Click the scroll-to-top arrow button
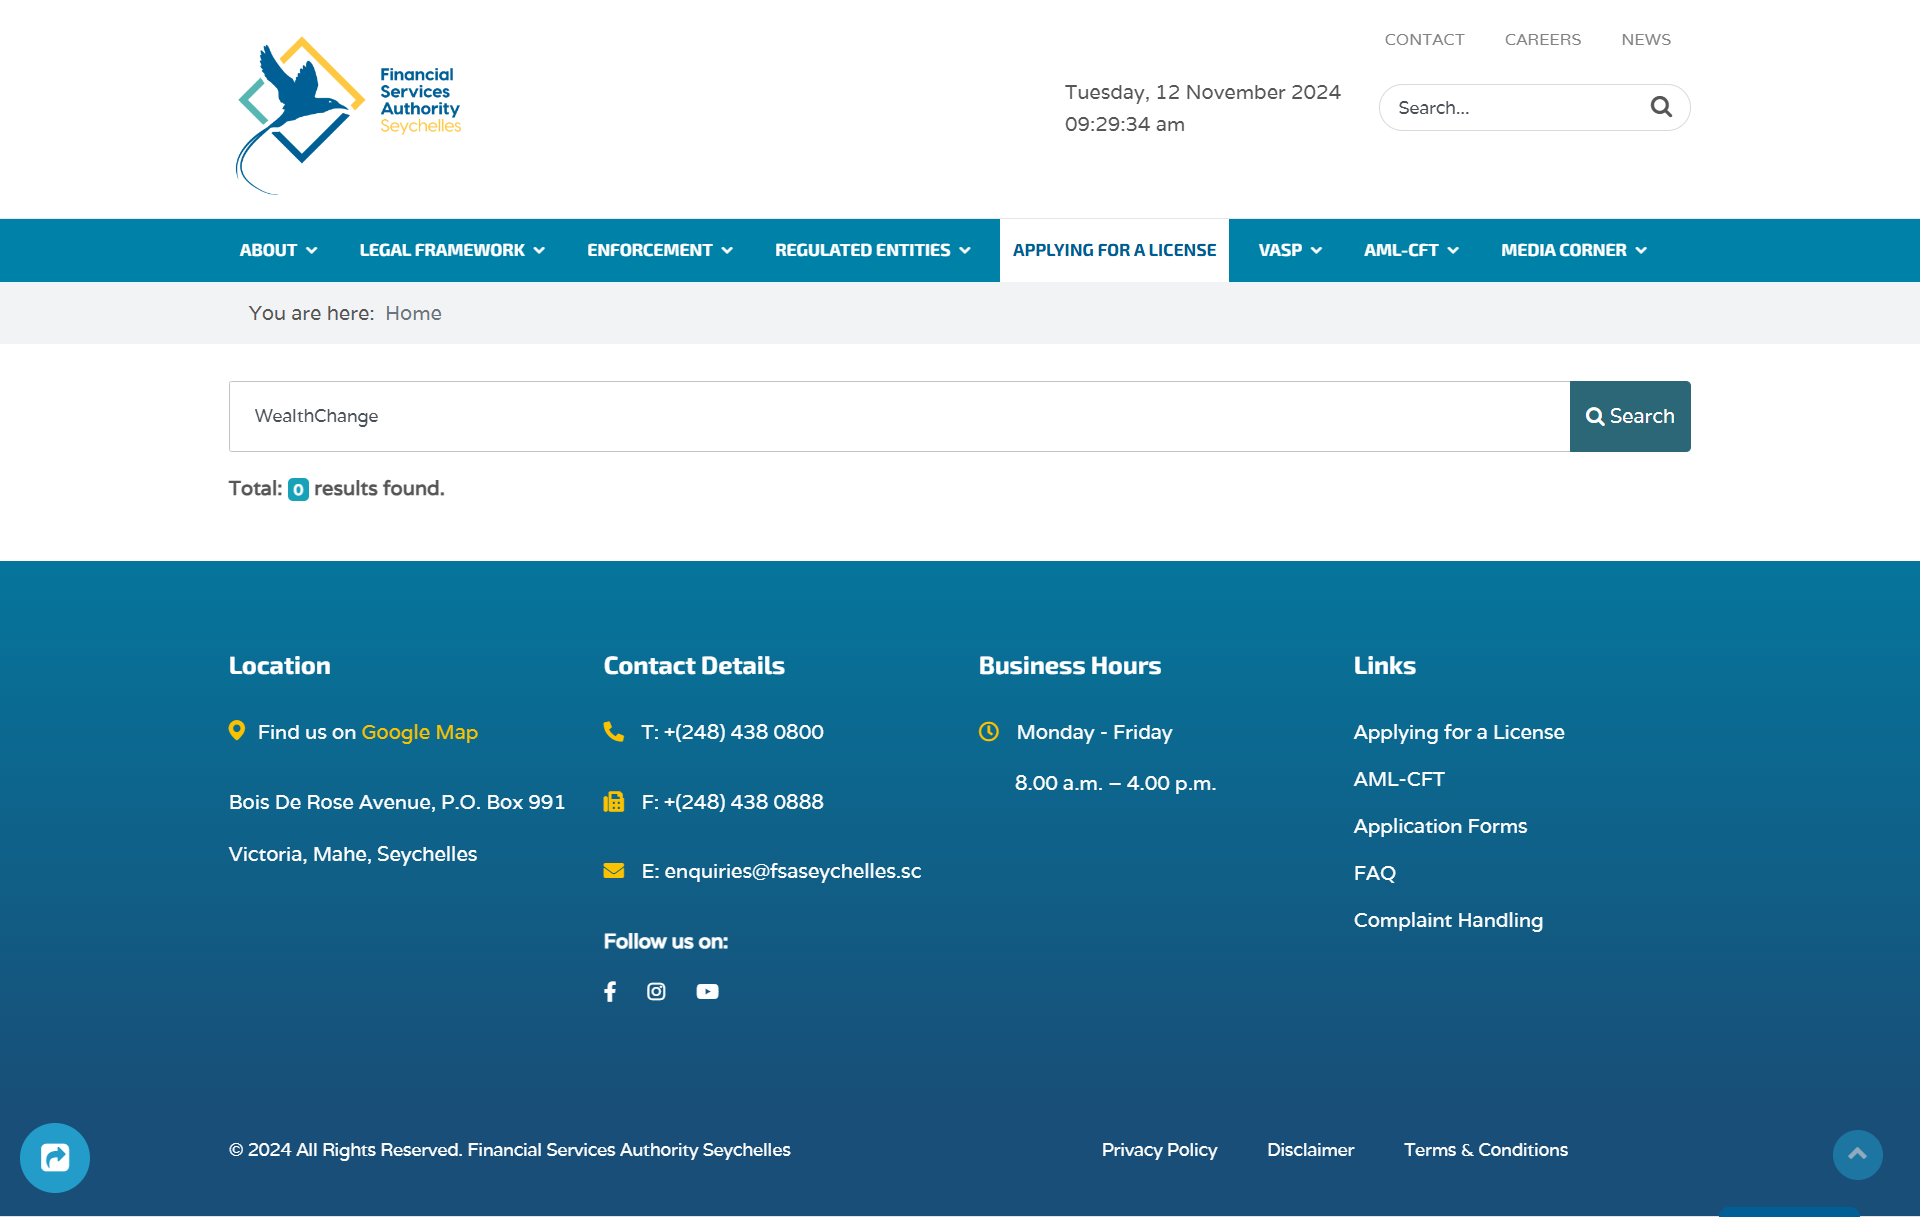The height and width of the screenshot is (1217, 1920). (x=1857, y=1154)
